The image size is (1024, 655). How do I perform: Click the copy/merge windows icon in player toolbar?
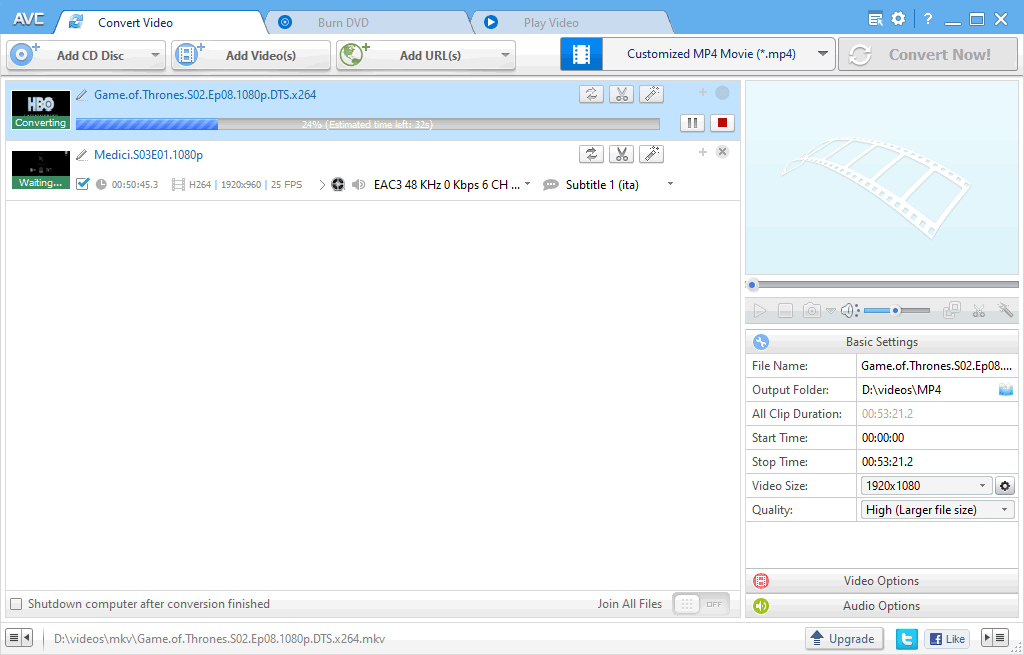coord(952,311)
